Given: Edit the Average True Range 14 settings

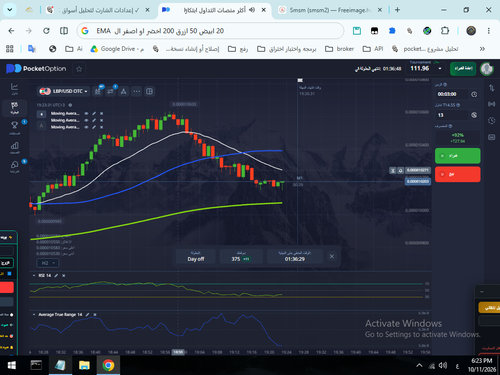Looking at the screenshot, I should coord(87,315).
